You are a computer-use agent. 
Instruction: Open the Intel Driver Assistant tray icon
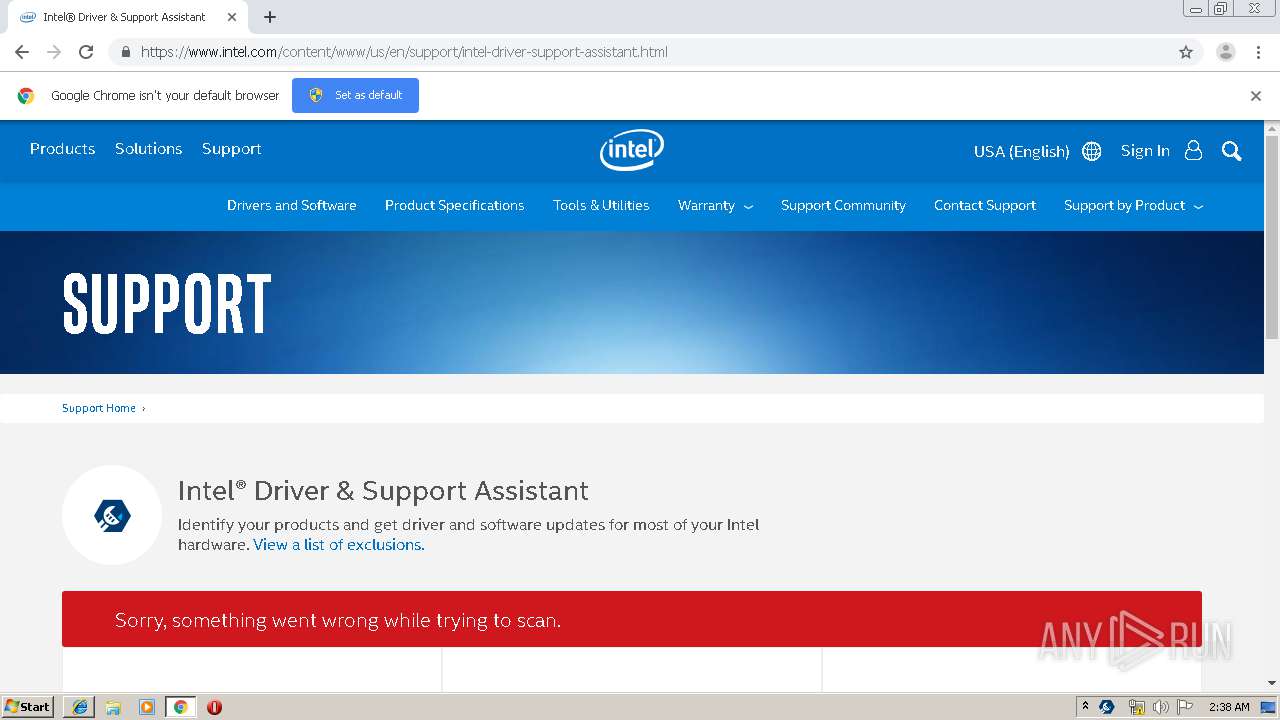(1107, 707)
